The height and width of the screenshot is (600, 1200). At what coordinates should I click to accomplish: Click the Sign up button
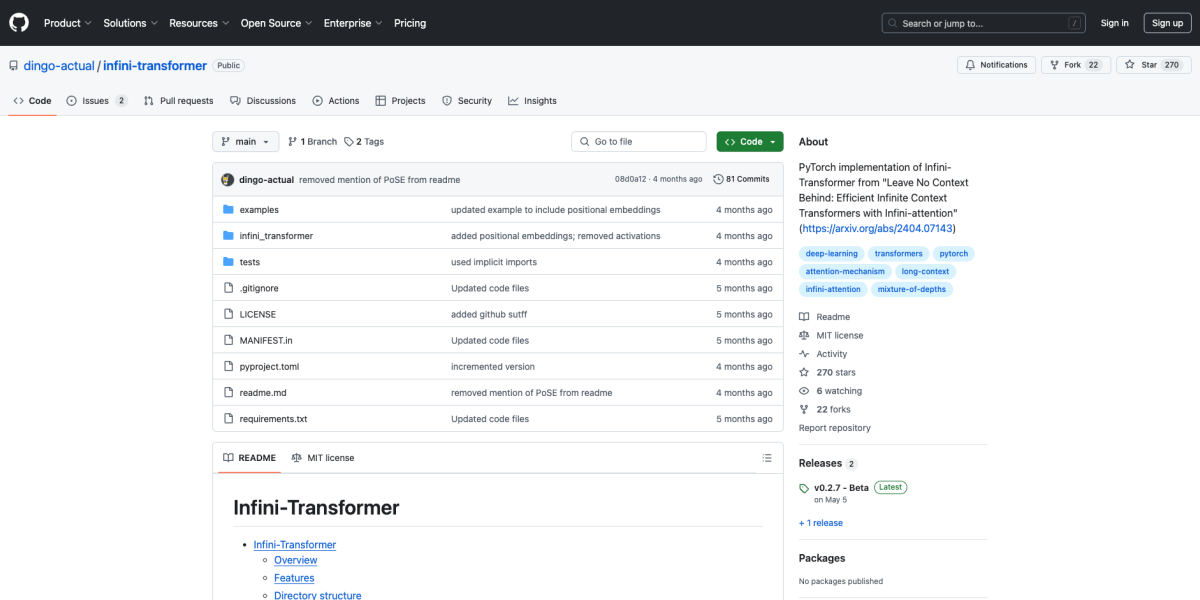pos(1167,23)
